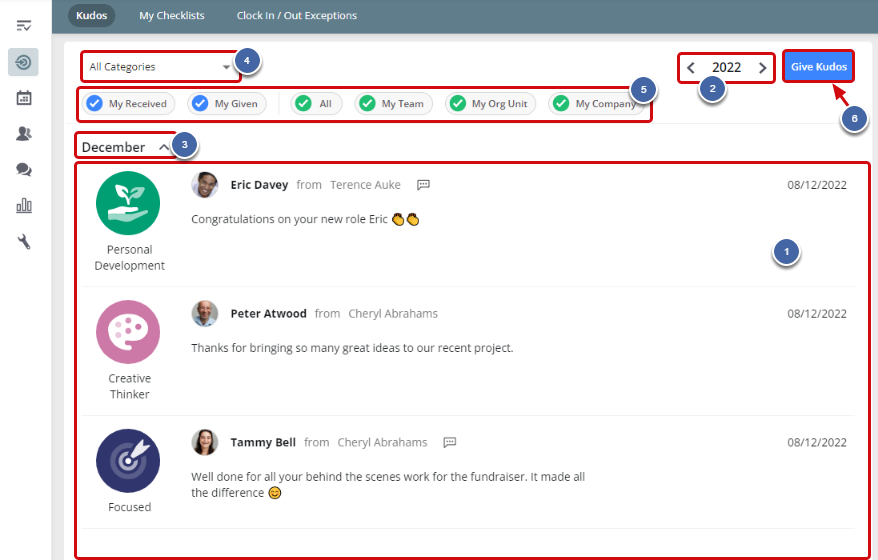878x560 pixels.
Task: Select the clock-in arrow sidebar icon
Action: 24,62
